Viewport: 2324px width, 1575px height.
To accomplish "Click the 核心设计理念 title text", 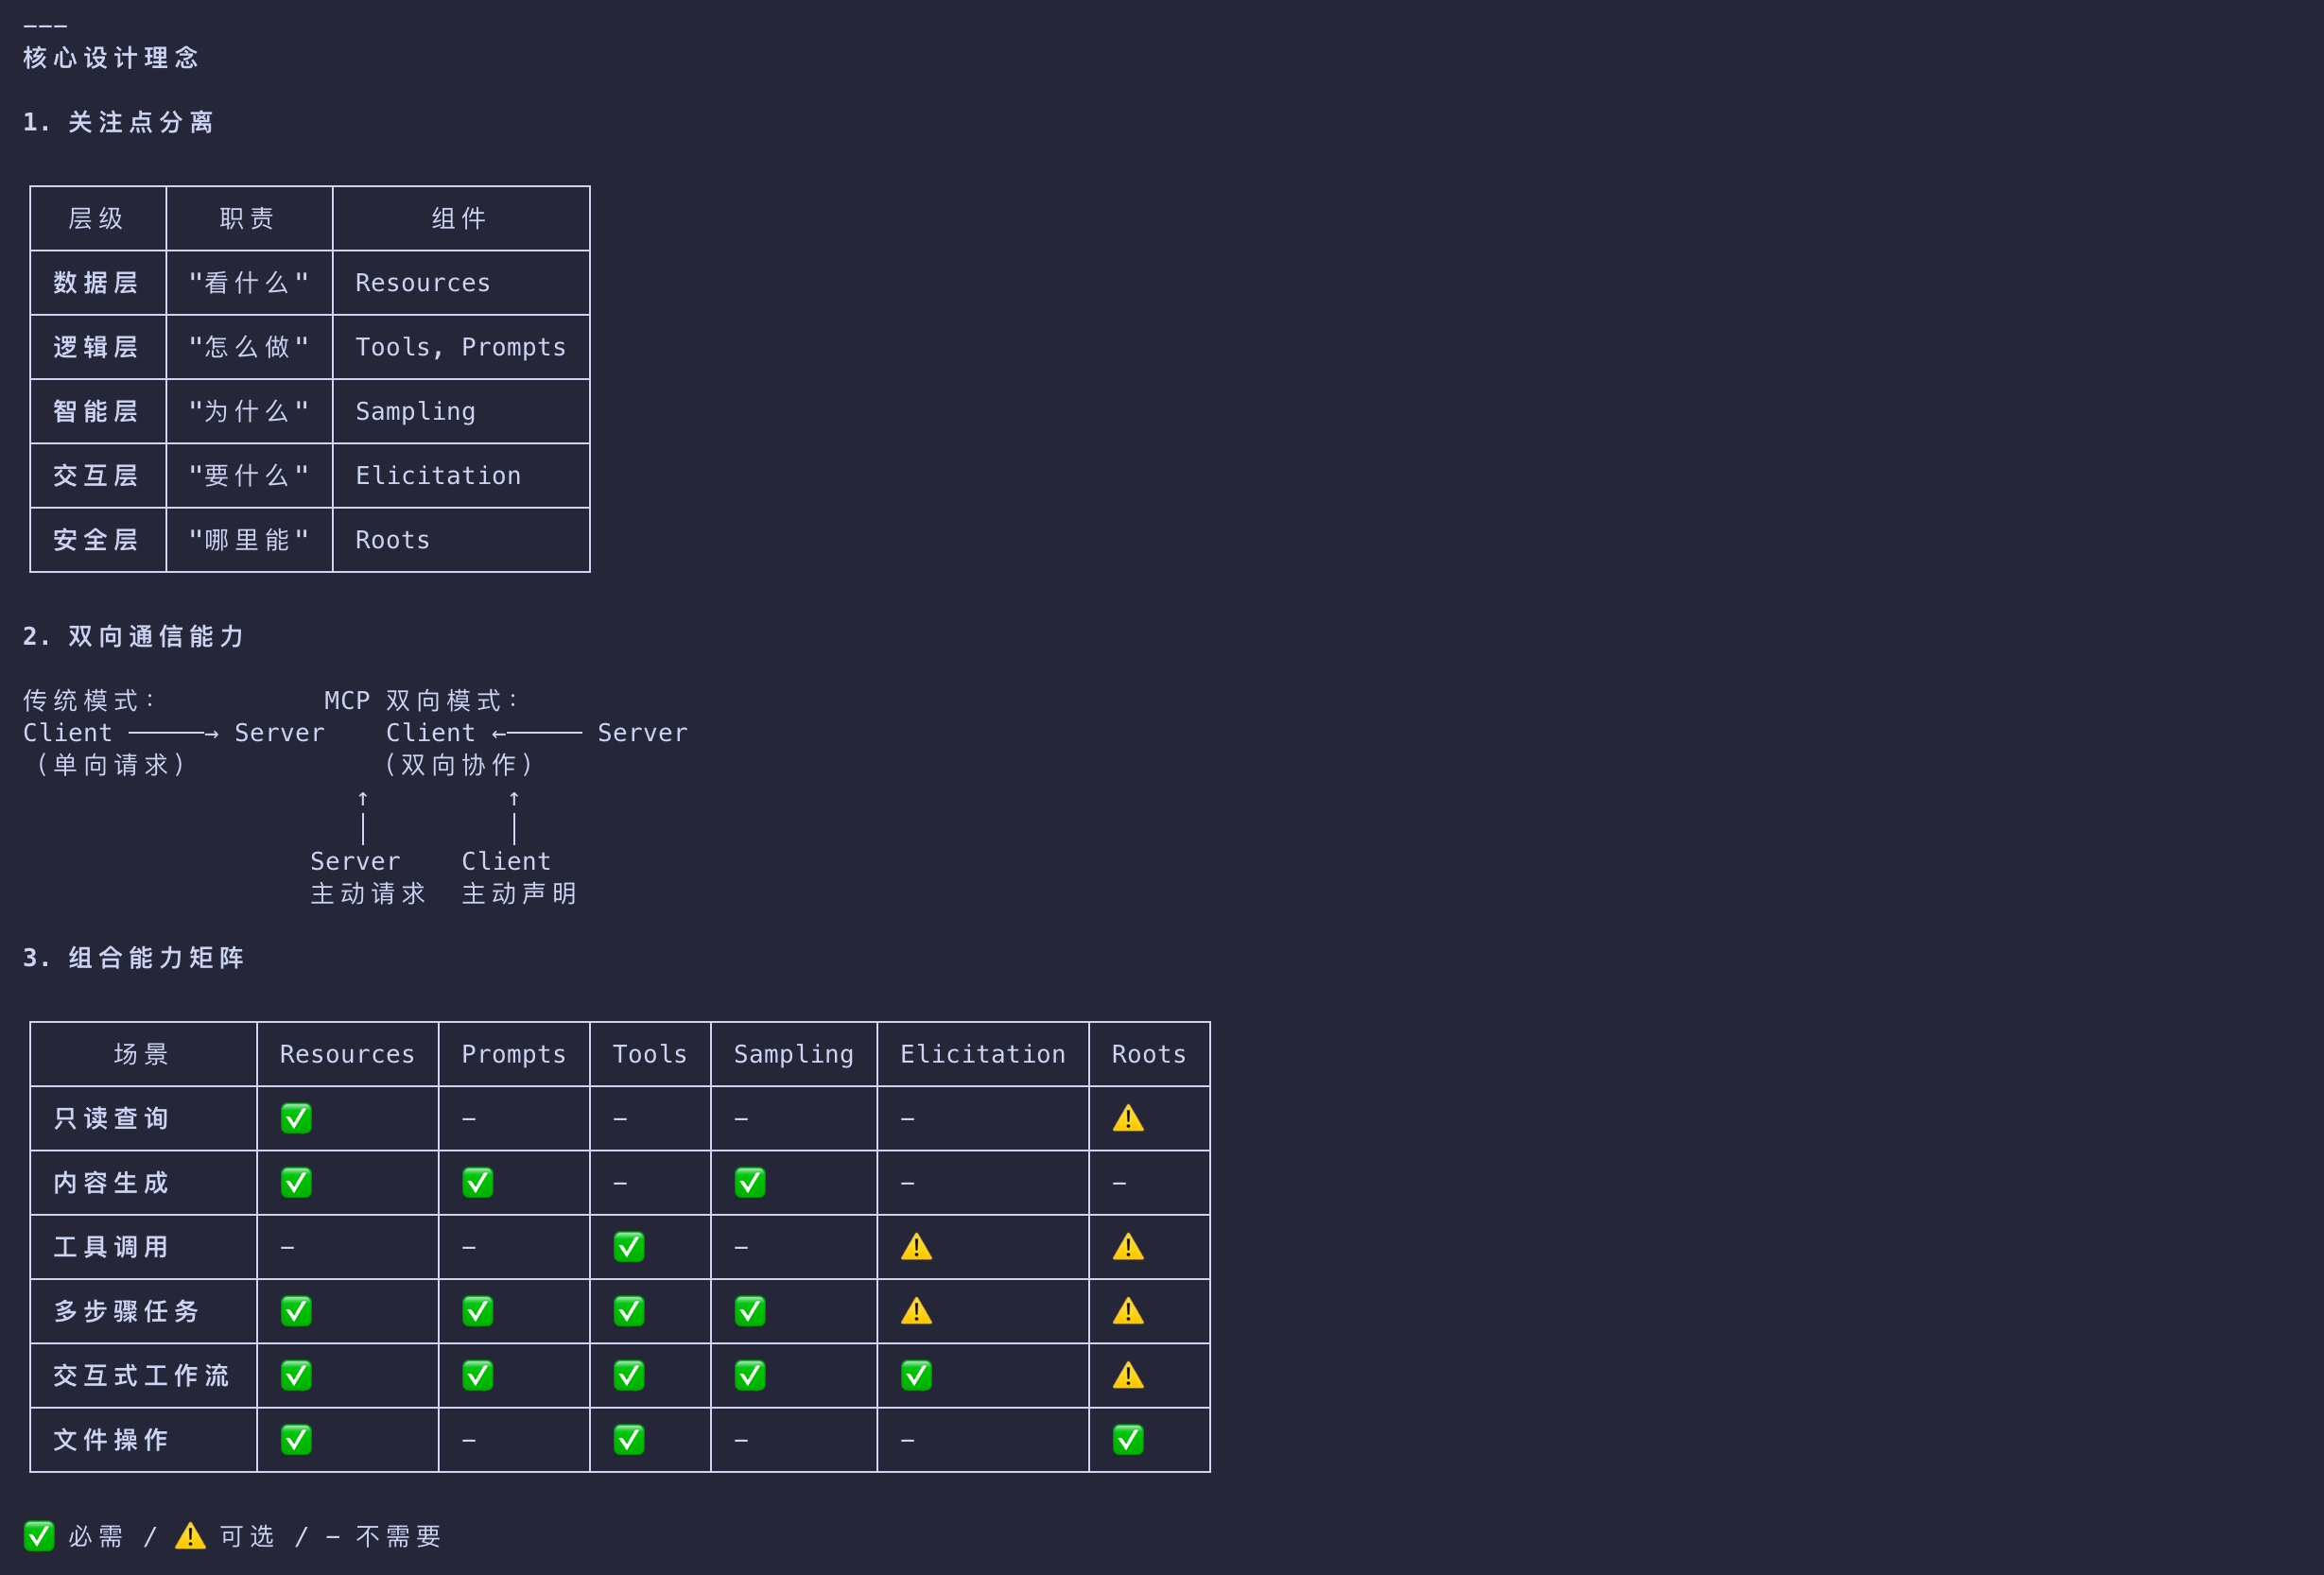I will 111,58.
